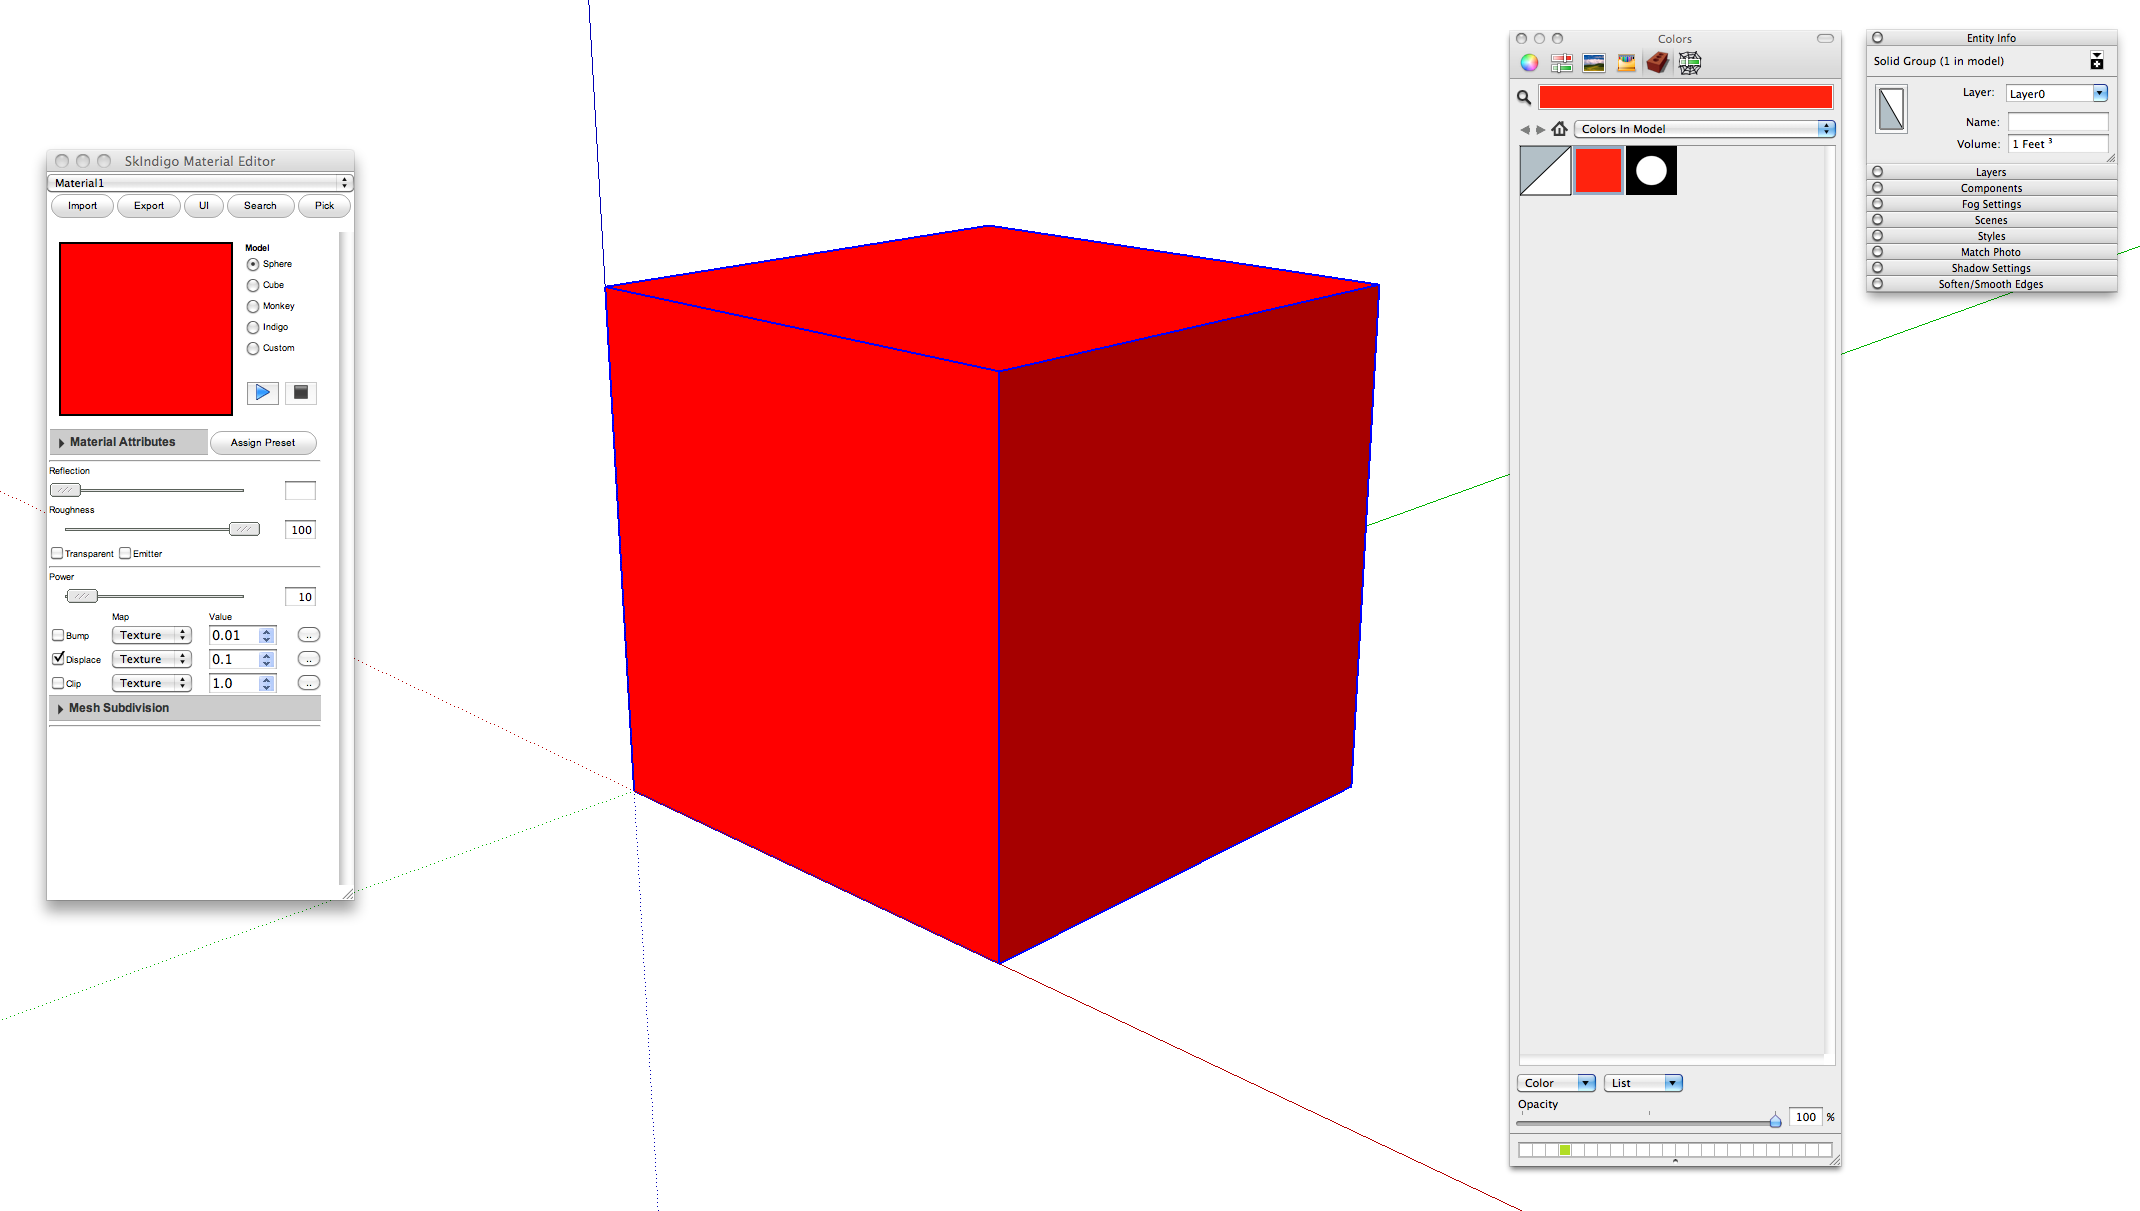Screen dimensions: 2140x1211
Task: Expand the Styles panel
Action: coord(1990,236)
